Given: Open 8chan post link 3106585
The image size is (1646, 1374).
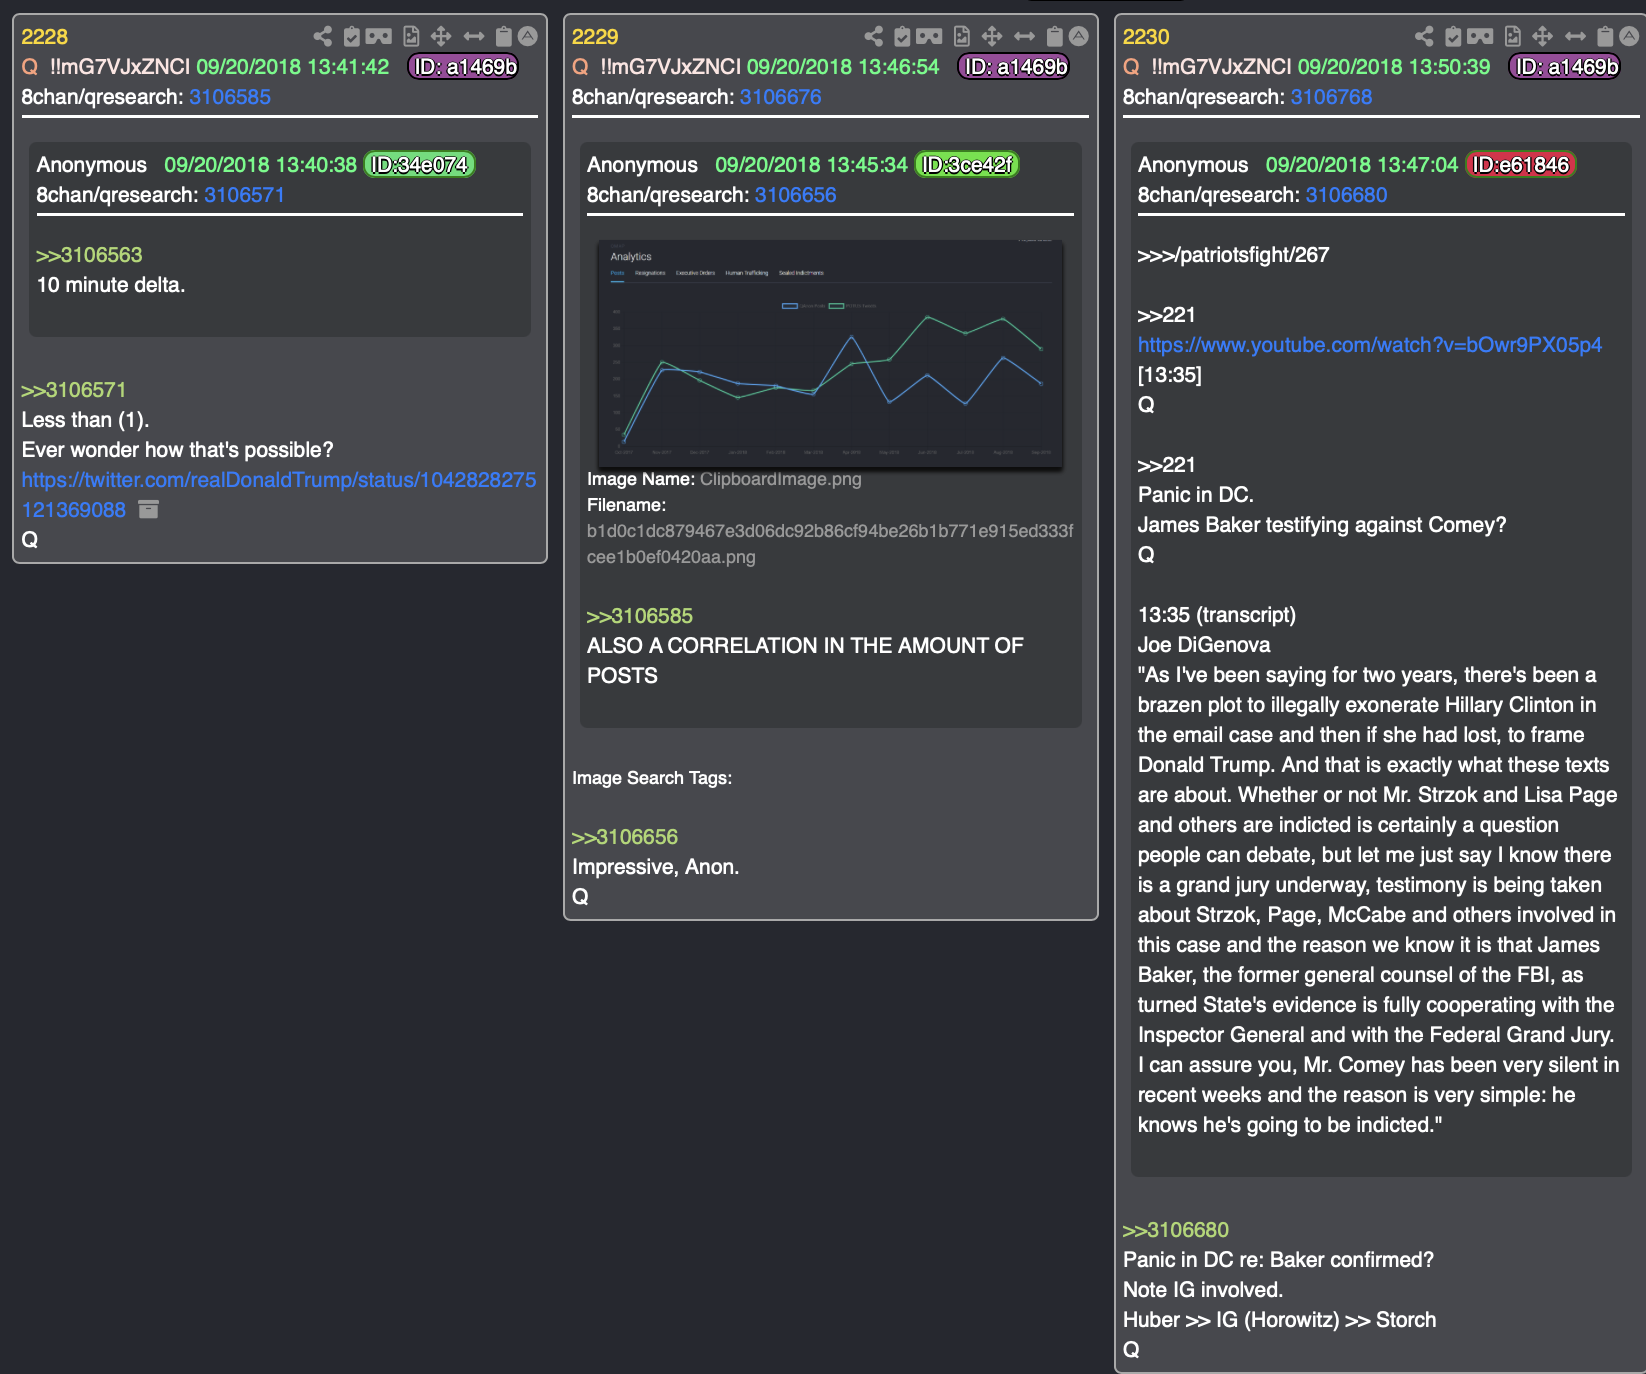Looking at the screenshot, I should (230, 97).
